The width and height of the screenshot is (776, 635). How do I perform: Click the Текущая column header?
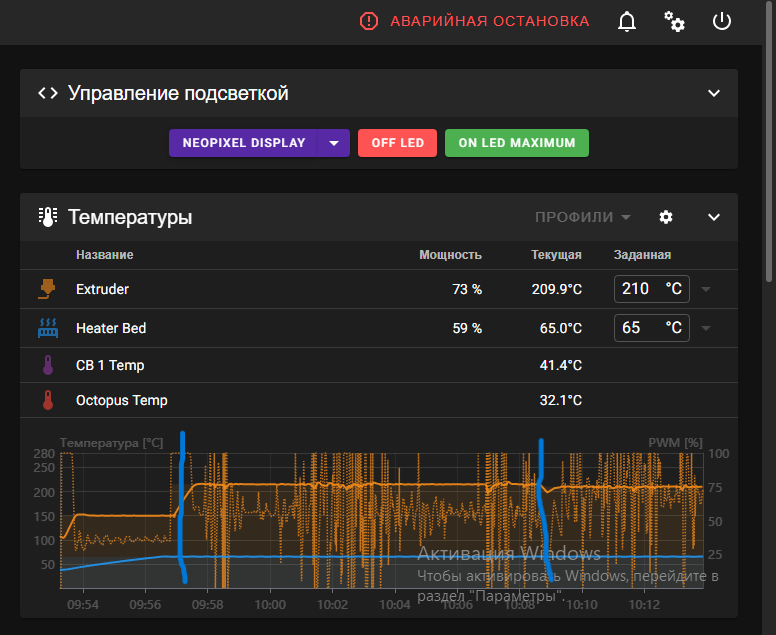556,254
